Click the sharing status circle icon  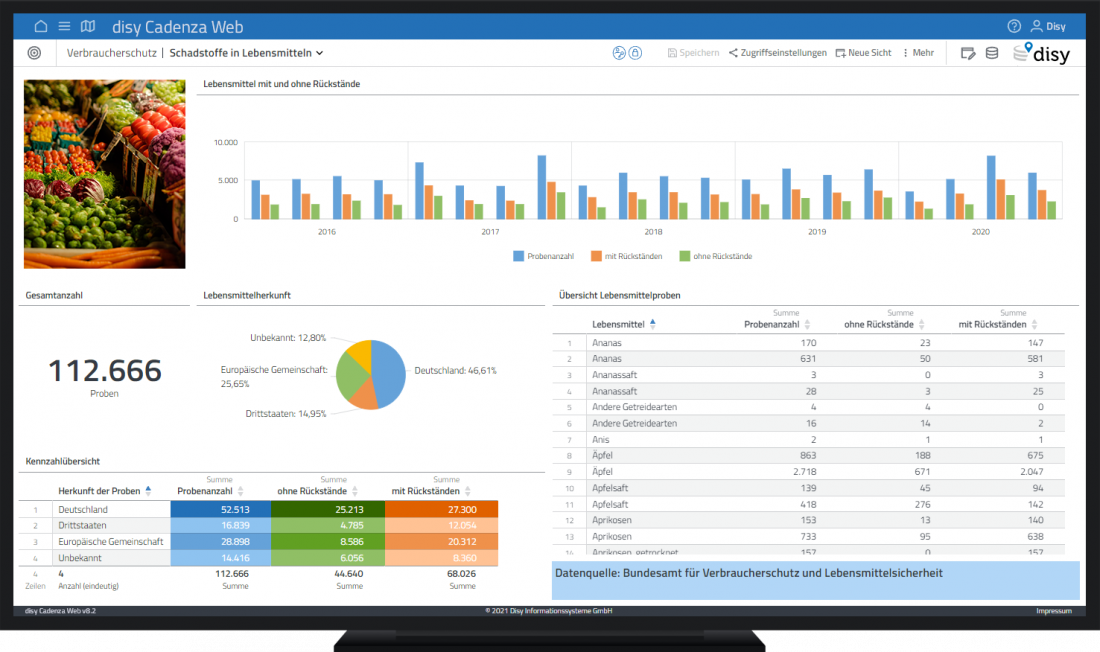click(x=619, y=53)
